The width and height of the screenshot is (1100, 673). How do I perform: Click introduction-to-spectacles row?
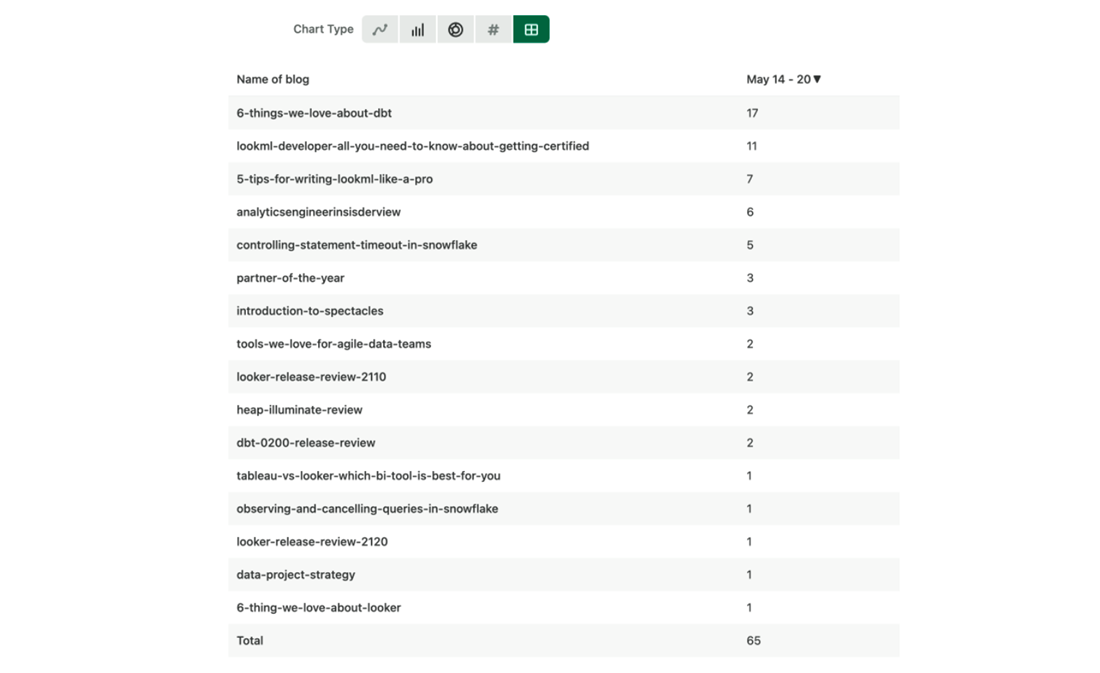(564, 311)
